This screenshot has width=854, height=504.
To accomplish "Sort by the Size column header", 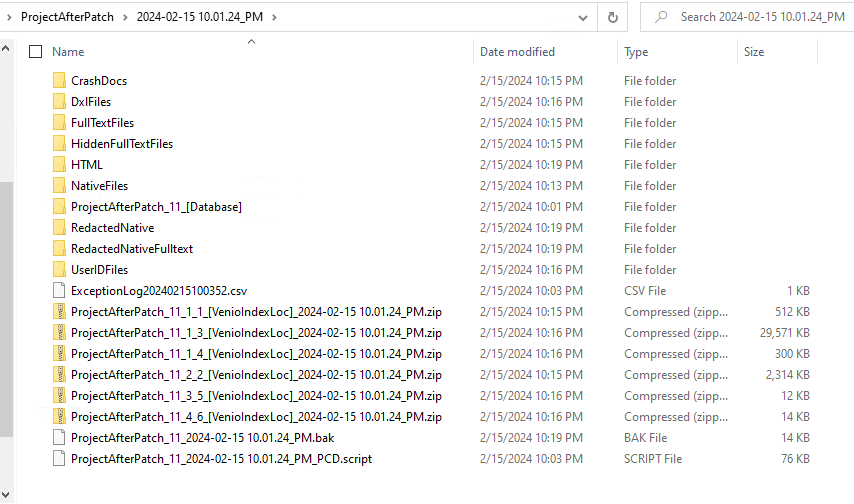I will click(x=754, y=52).
